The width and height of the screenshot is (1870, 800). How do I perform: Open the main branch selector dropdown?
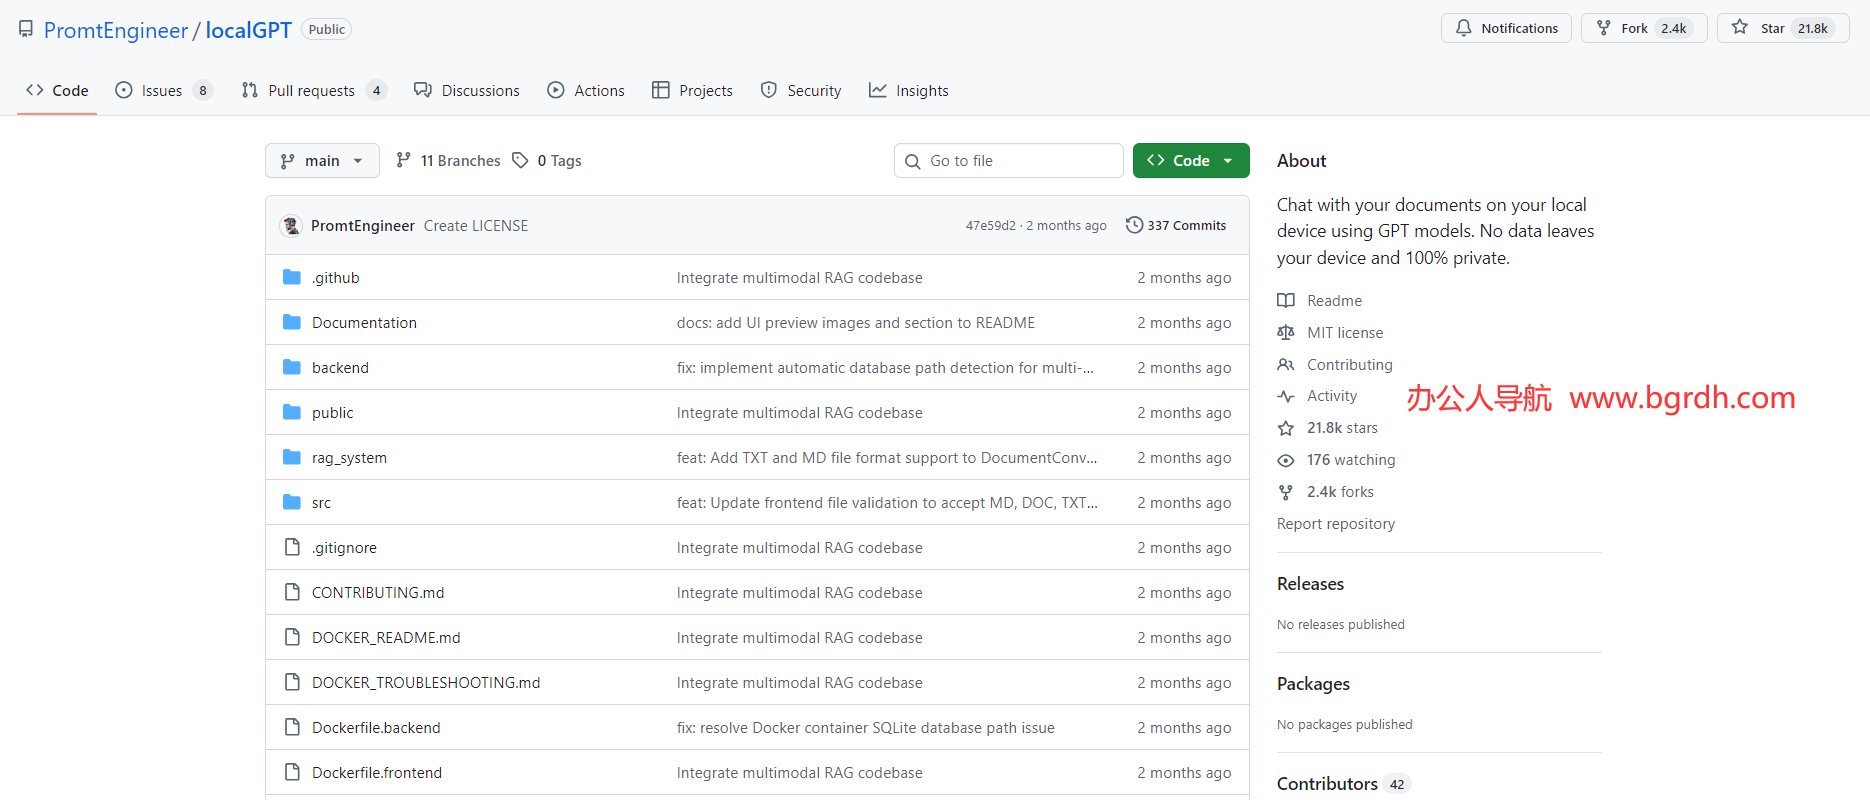[322, 160]
